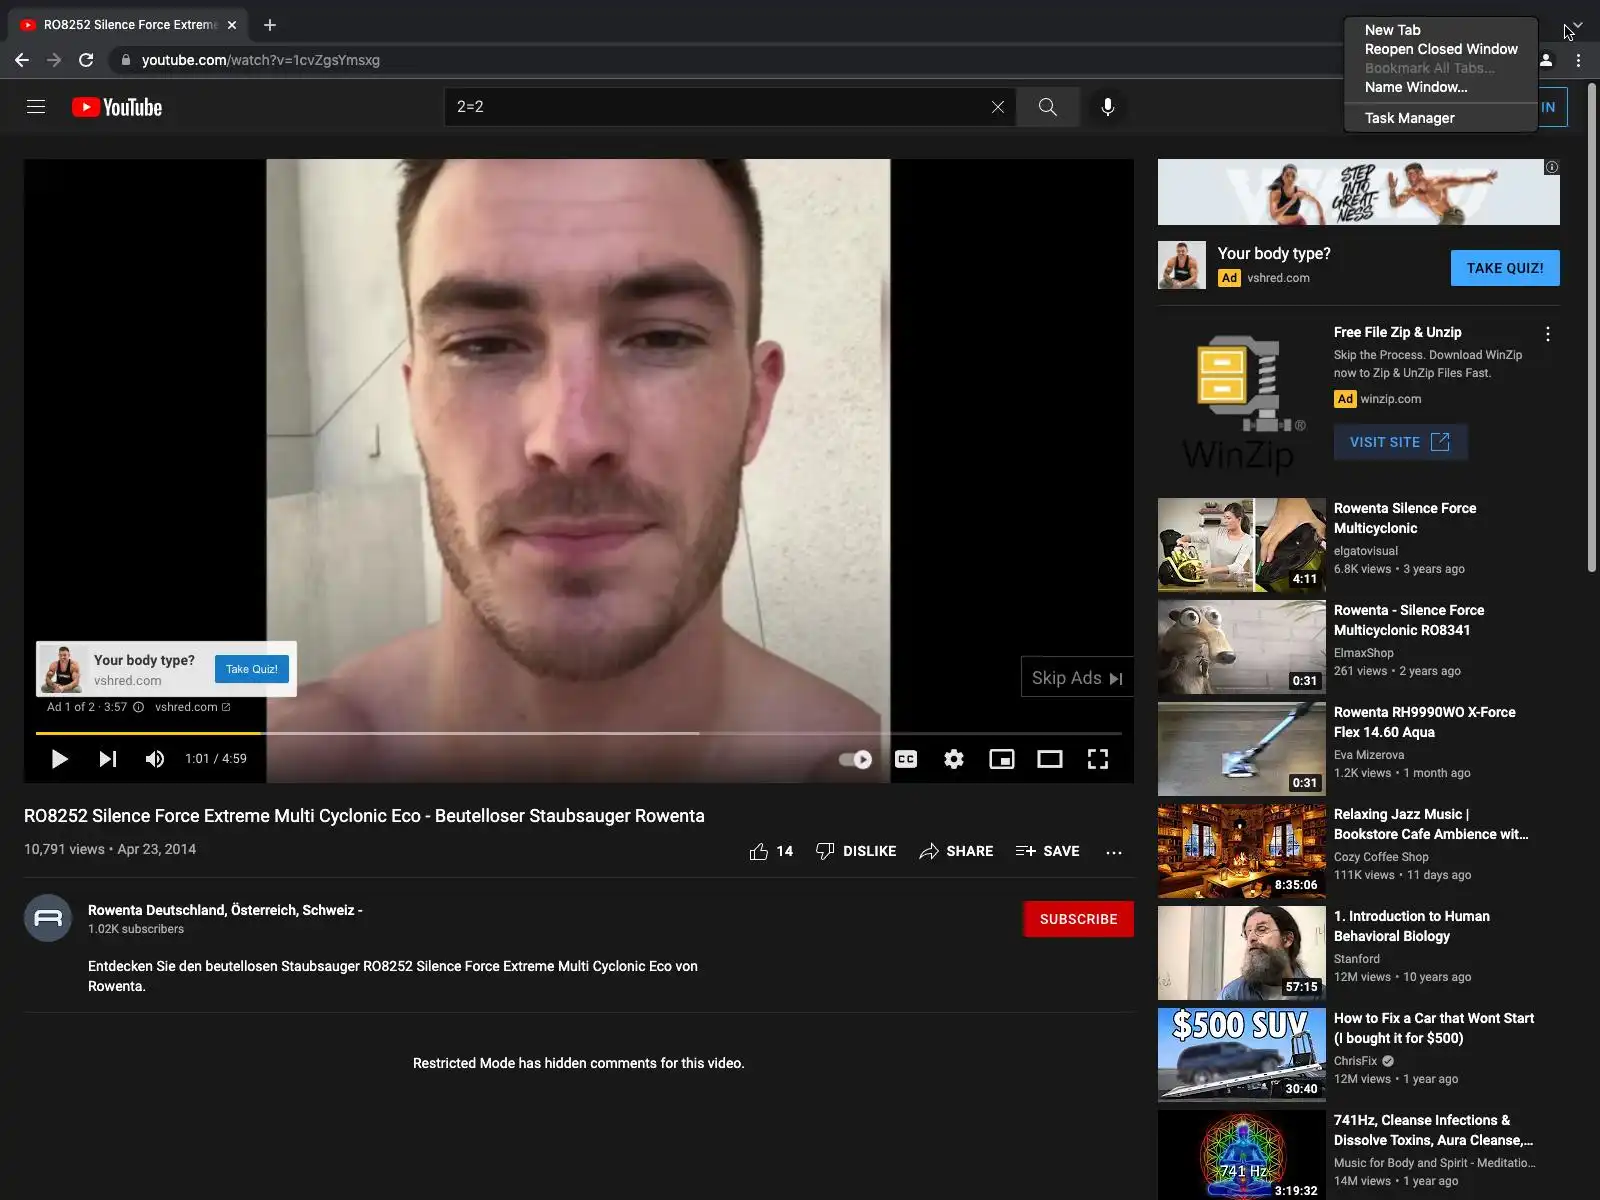Open the Chrome tab search chevron
The width and height of the screenshot is (1600, 1200).
tap(1577, 24)
